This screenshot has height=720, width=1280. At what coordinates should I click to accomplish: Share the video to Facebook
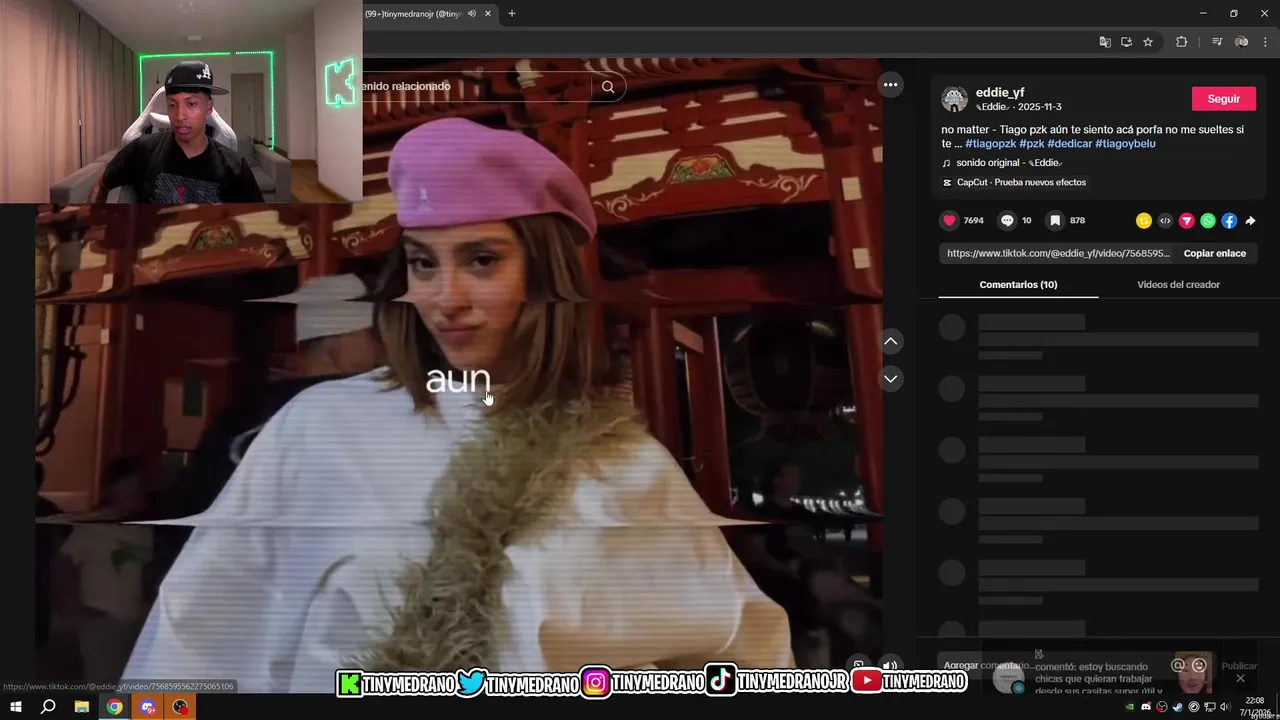[1229, 221]
